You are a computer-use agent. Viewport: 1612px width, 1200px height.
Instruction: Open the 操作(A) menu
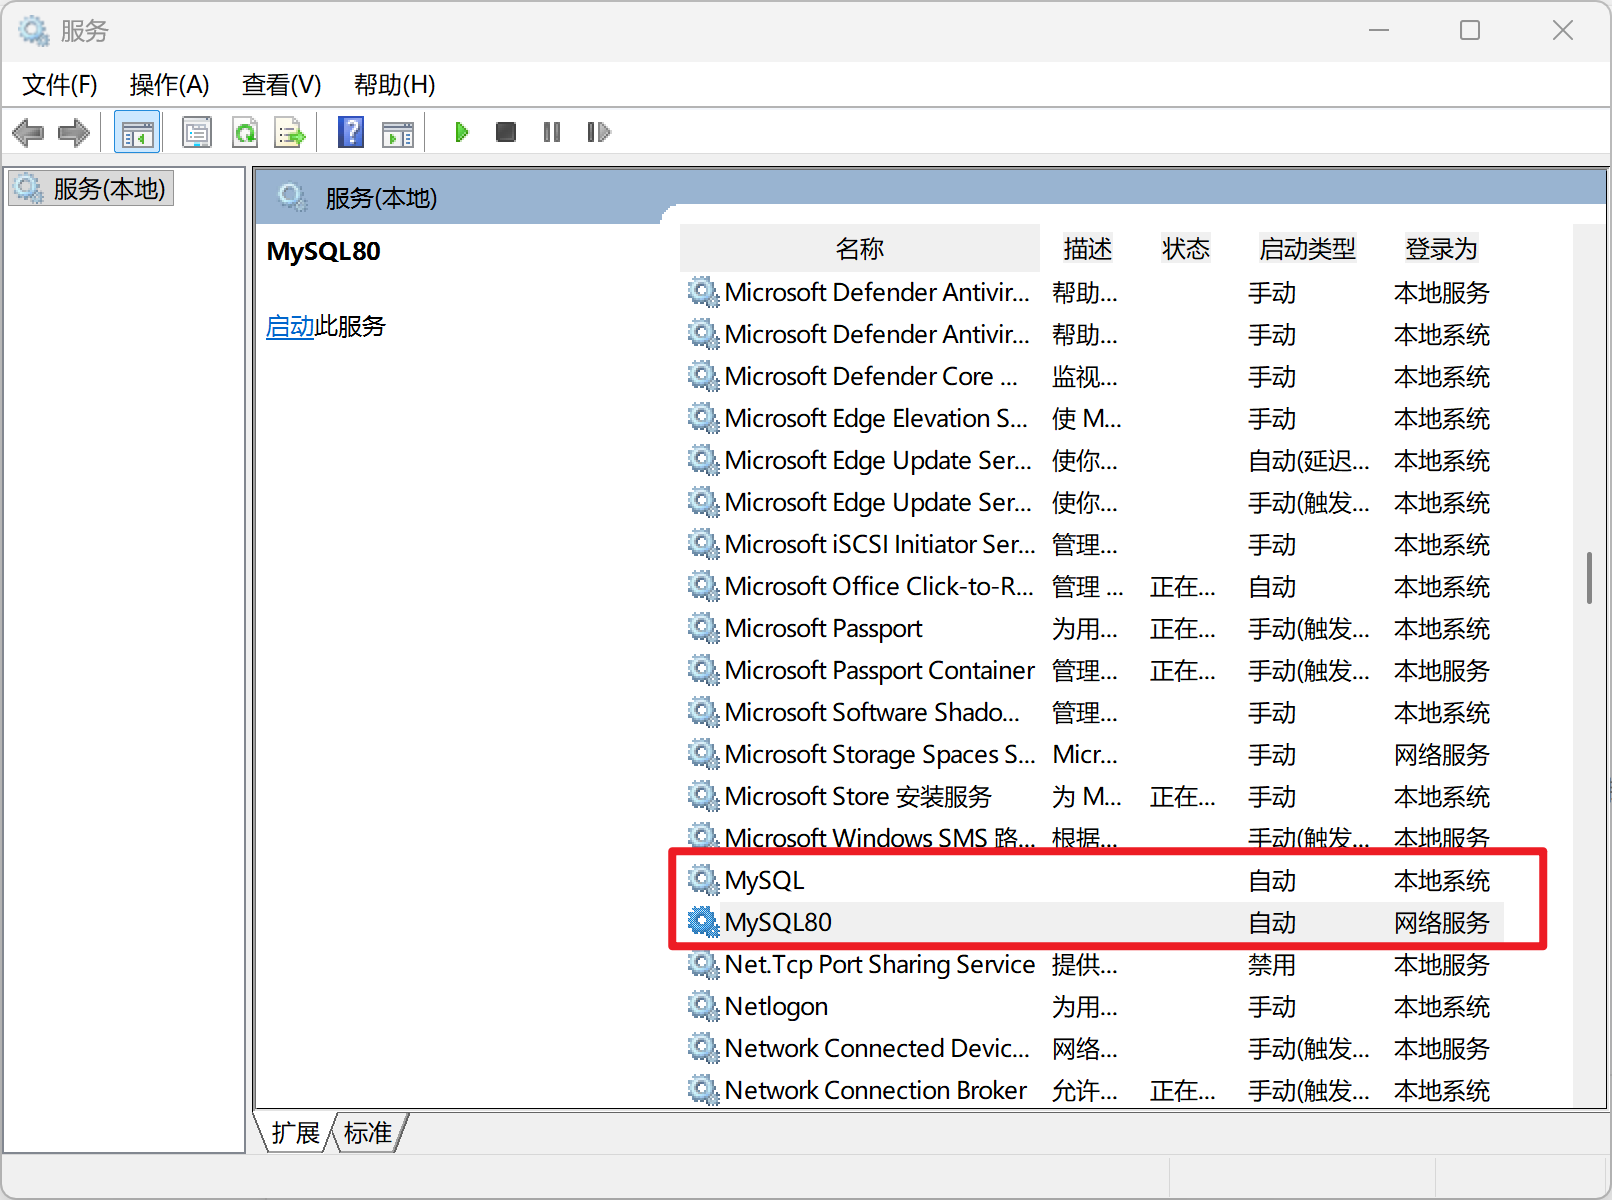pyautogui.click(x=170, y=85)
